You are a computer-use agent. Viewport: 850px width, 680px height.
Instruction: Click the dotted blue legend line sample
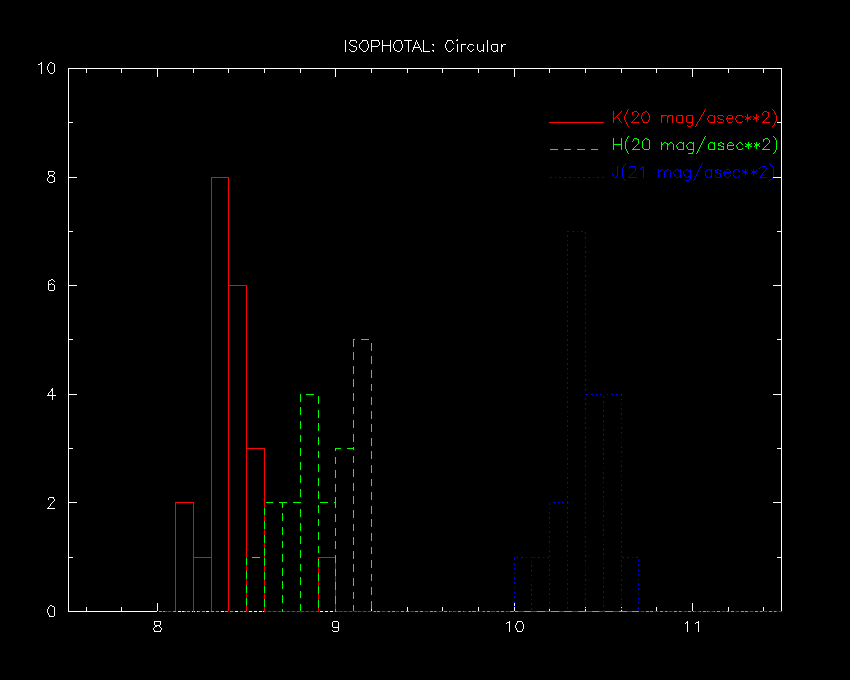[x=576, y=177]
